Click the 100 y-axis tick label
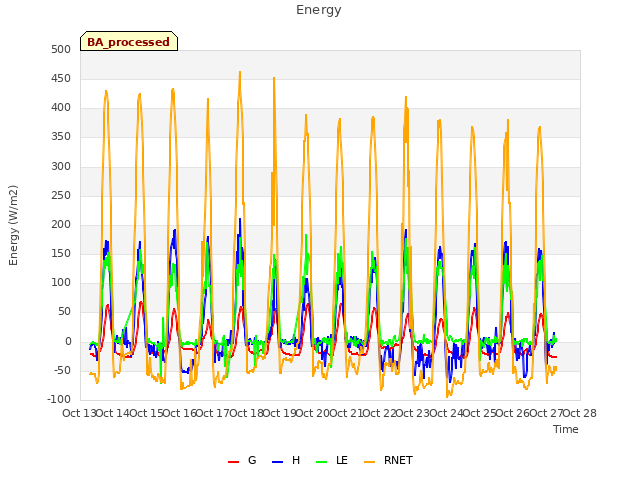 [x=61, y=282]
